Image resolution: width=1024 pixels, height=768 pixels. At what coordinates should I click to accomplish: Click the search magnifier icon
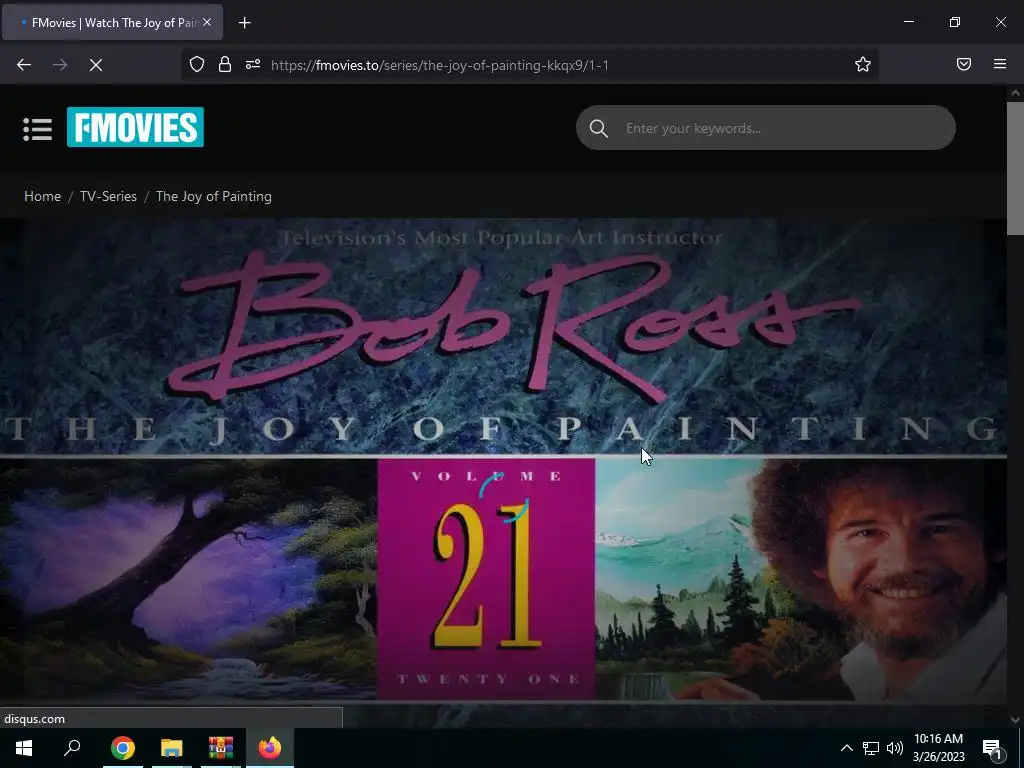pyautogui.click(x=598, y=129)
